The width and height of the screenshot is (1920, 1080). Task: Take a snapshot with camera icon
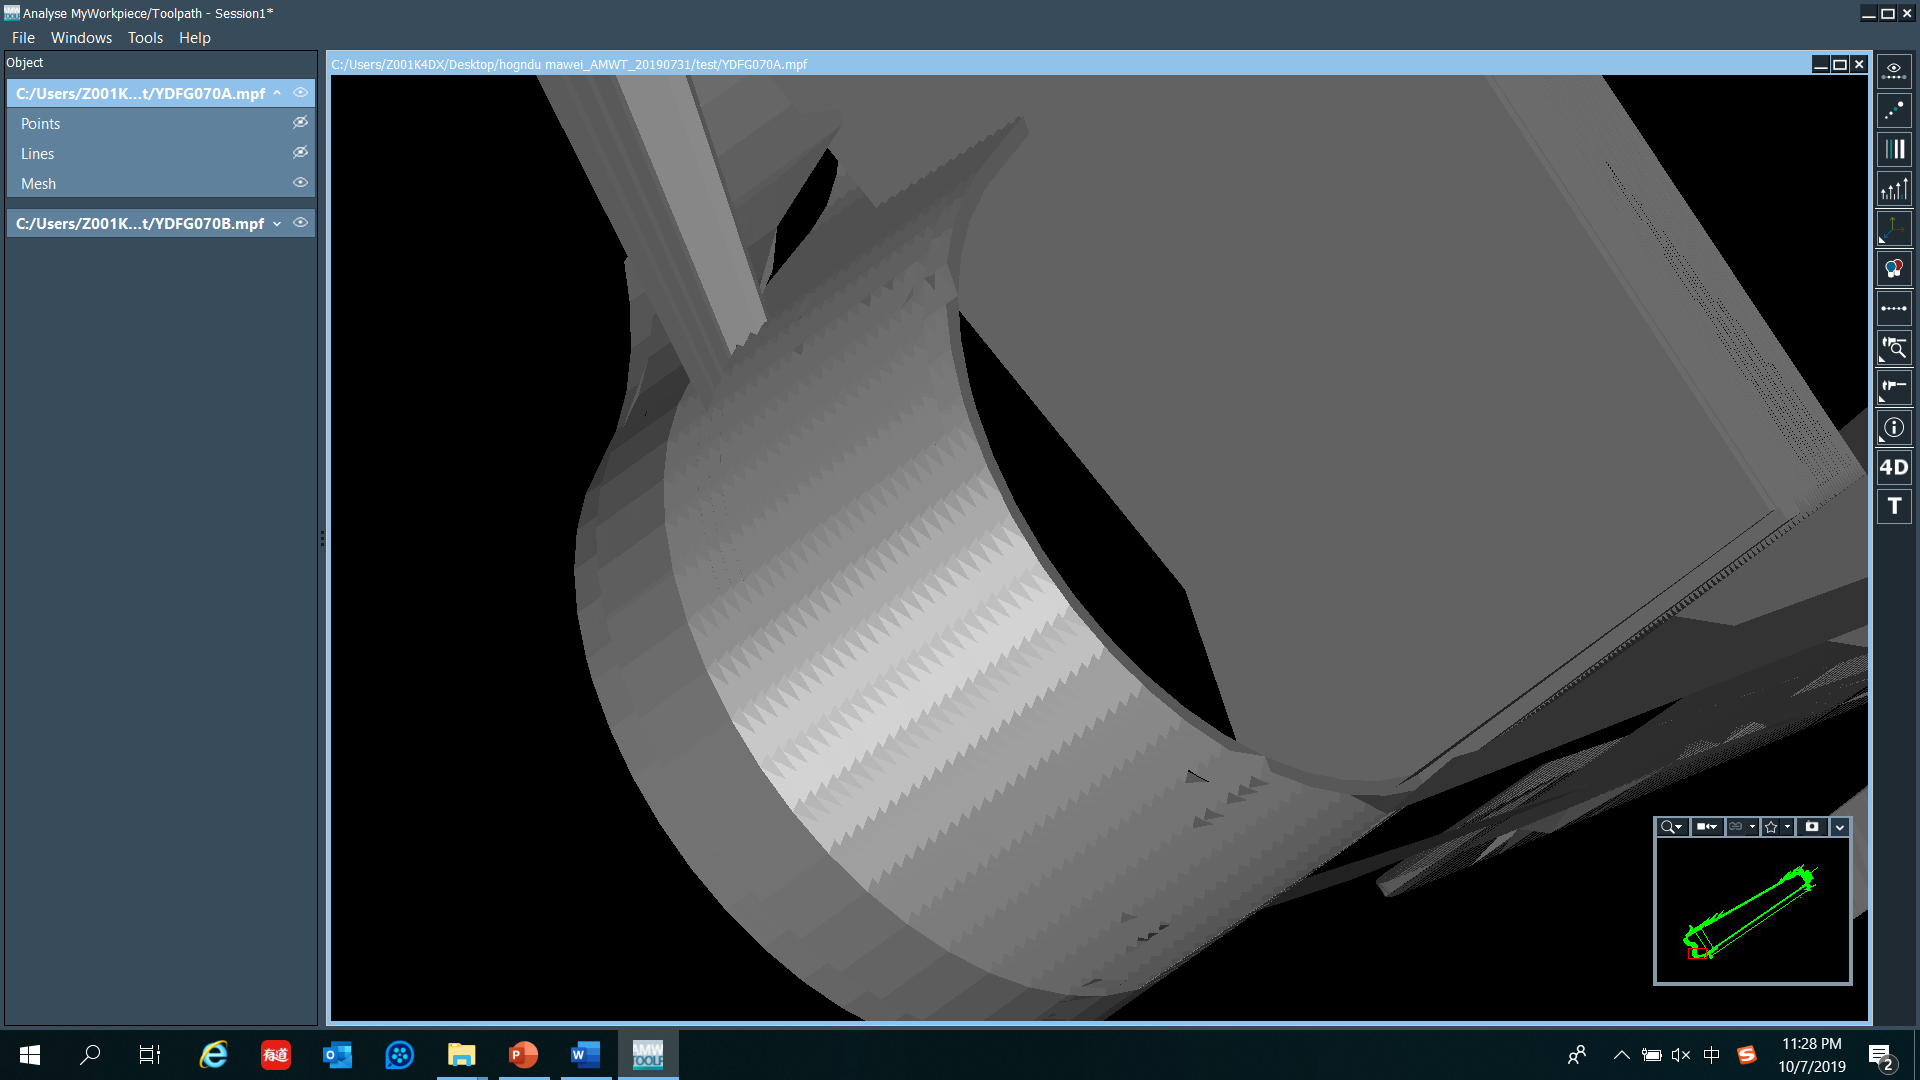[x=1811, y=827]
